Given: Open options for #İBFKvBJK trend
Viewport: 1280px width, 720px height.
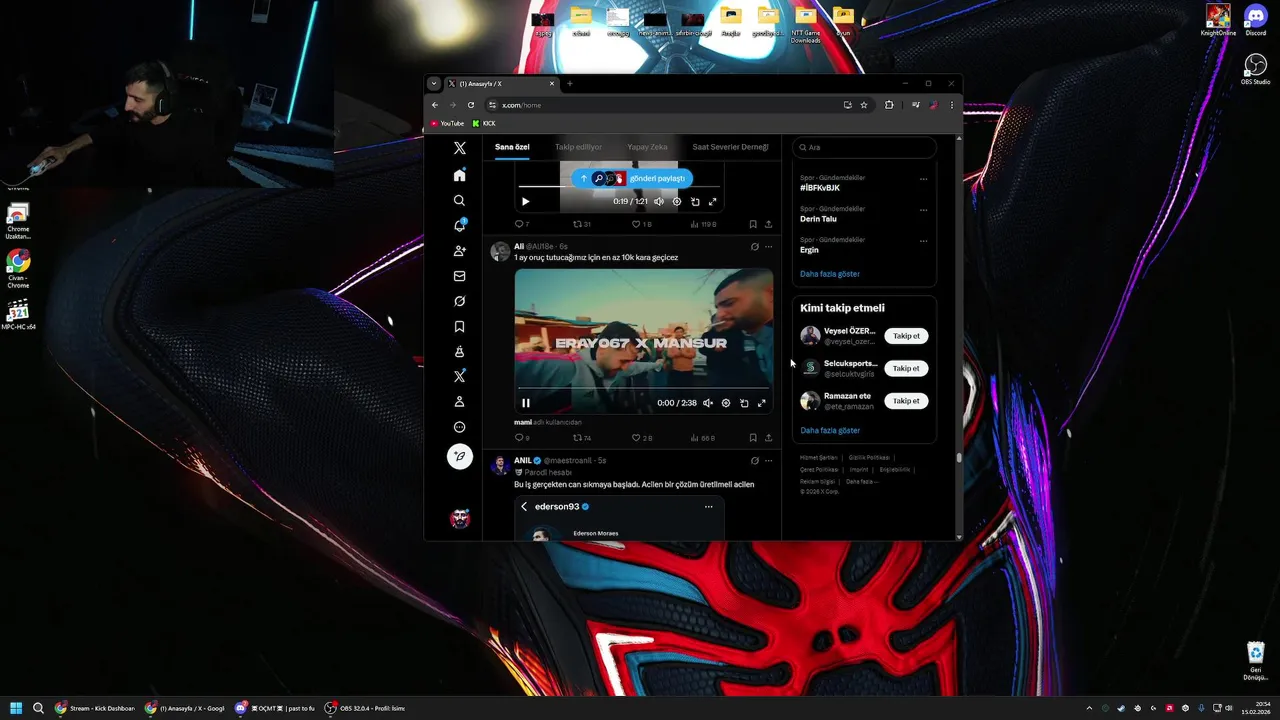Looking at the screenshot, I should (923, 180).
